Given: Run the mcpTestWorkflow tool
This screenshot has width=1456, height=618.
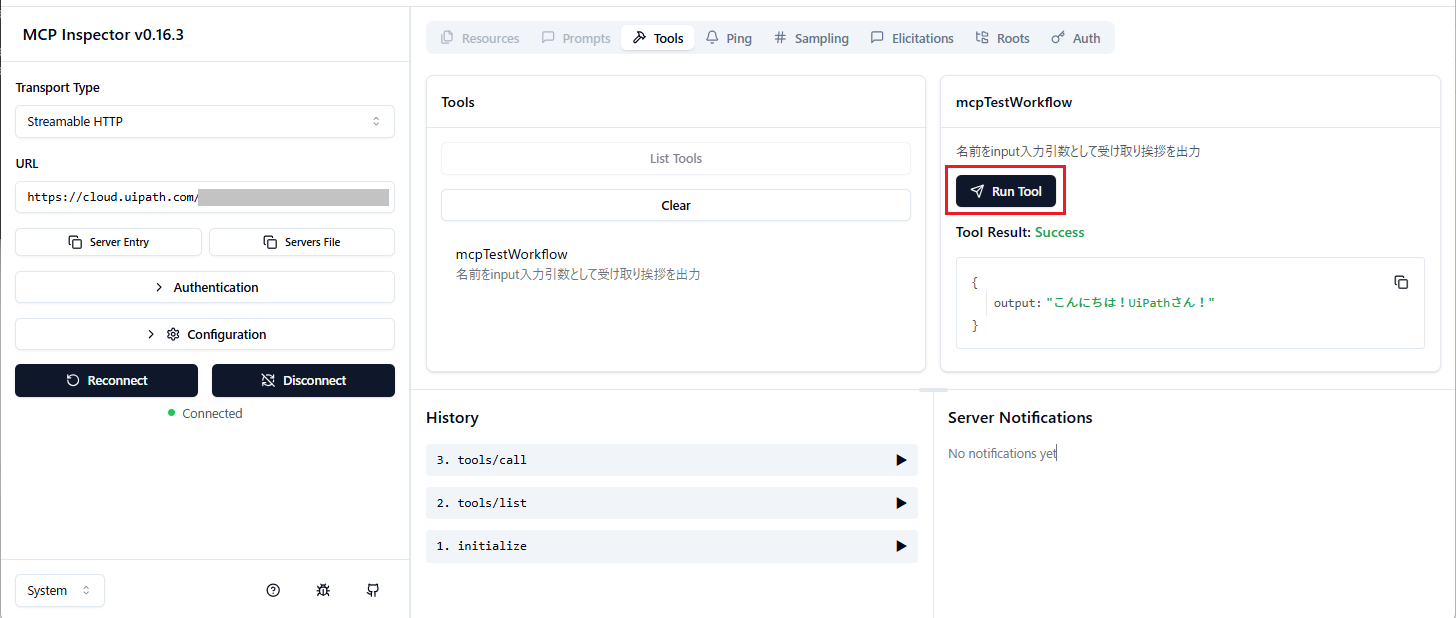Looking at the screenshot, I should (1006, 191).
